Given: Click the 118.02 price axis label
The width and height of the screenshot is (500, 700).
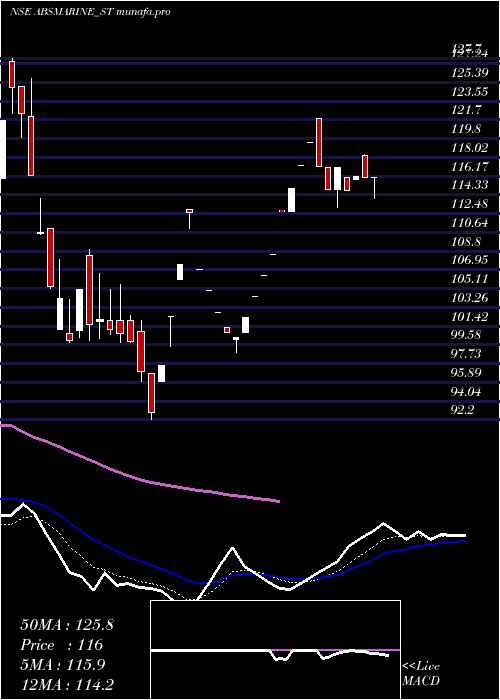Looking at the screenshot, I should 470,148.
